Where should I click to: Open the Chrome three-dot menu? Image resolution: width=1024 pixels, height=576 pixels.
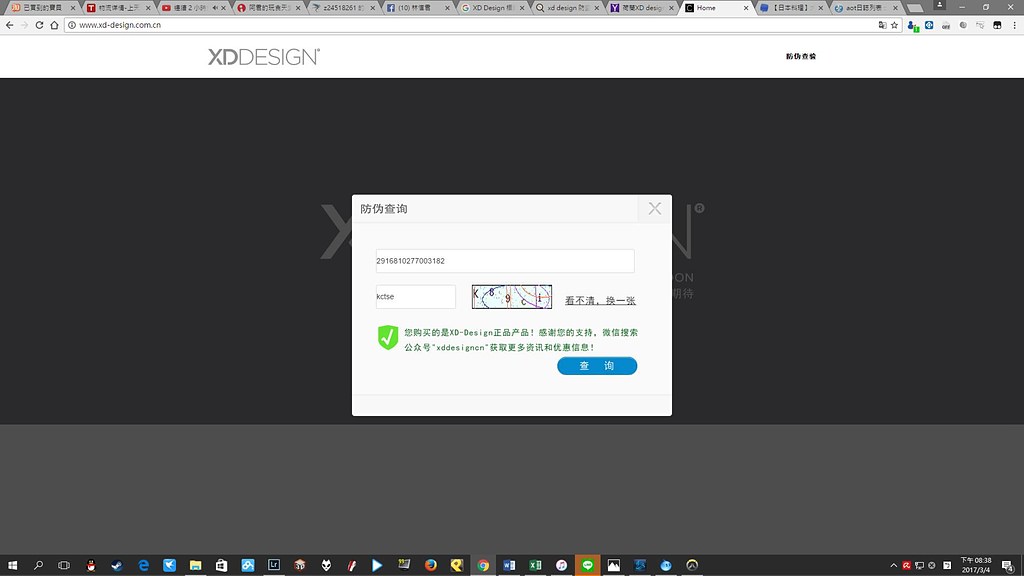click(1014, 25)
